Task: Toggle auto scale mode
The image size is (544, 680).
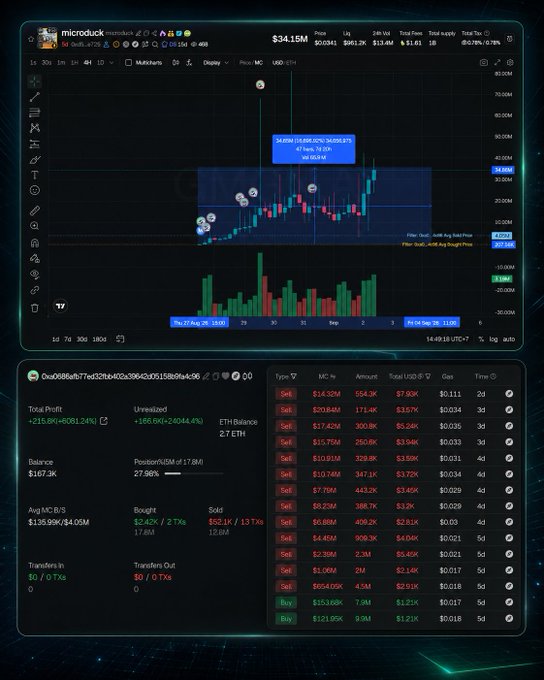Action: (x=509, y=339)
